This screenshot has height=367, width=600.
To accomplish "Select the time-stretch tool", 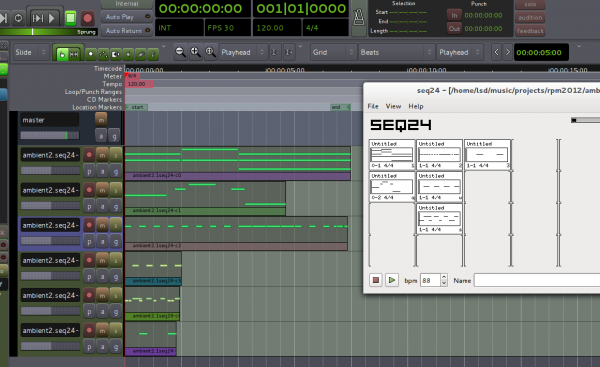I will (116, 54).
